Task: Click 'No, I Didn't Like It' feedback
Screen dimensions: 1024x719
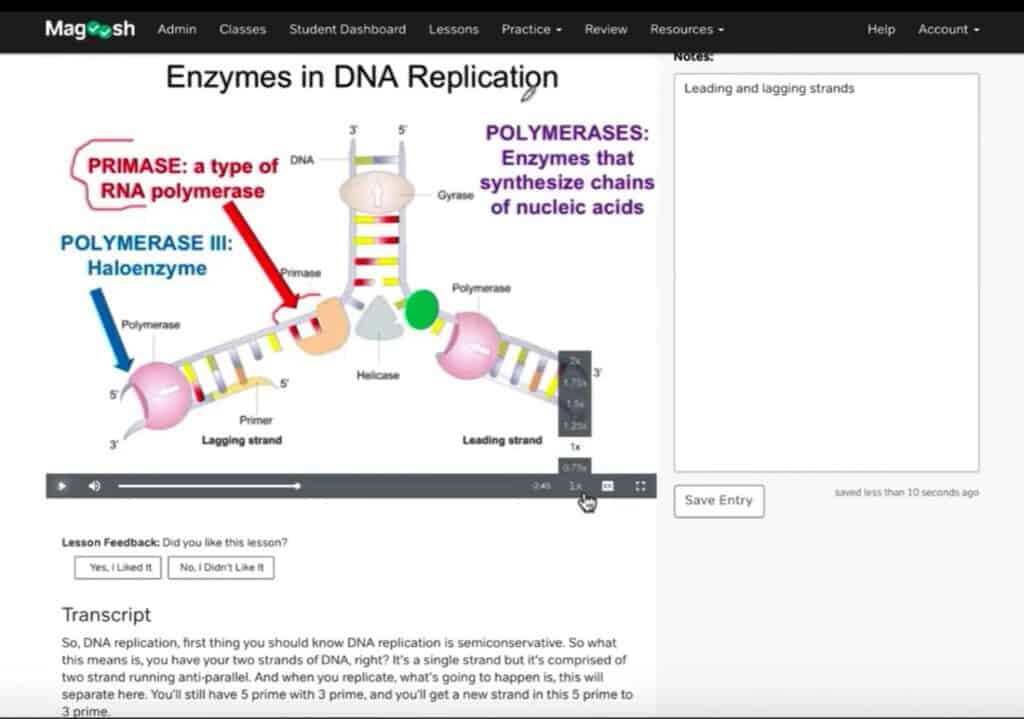Action: (x=220, y=567)
